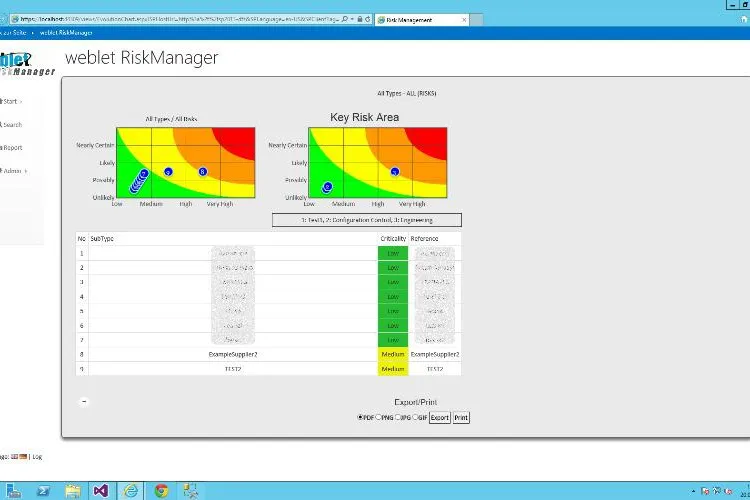Image resolution: width=750 pixels, height=500 pixels.
Task: Click the Export button
Action: (x=440, y=418)
